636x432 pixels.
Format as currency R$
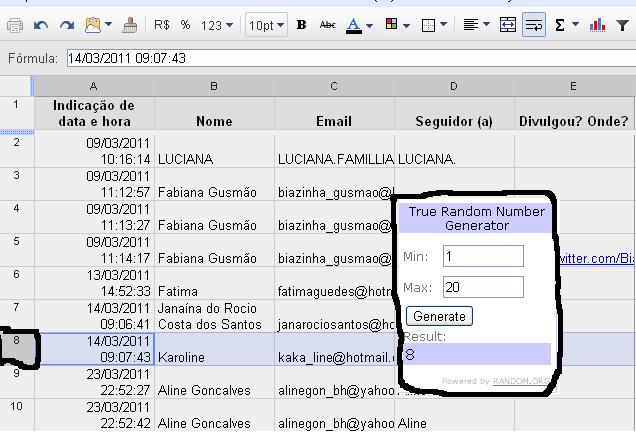tap(162, 25)
